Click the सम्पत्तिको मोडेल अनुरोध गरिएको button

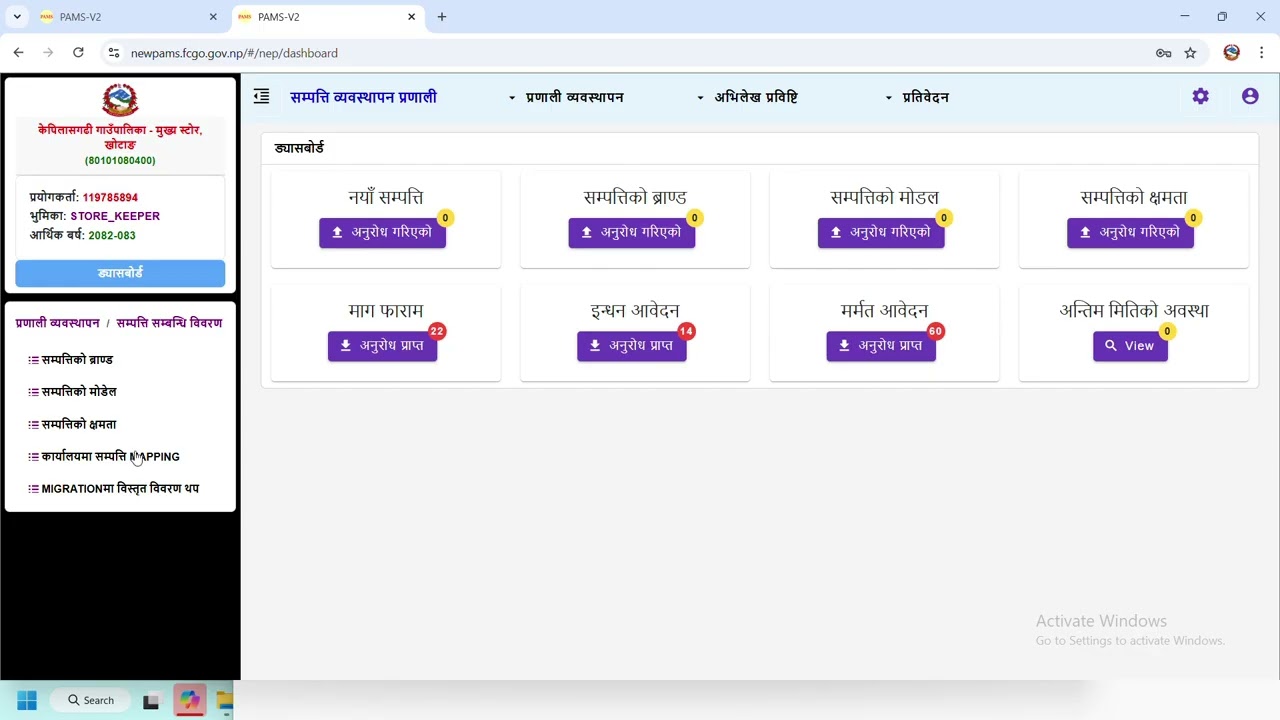click(x=881, y=232)
